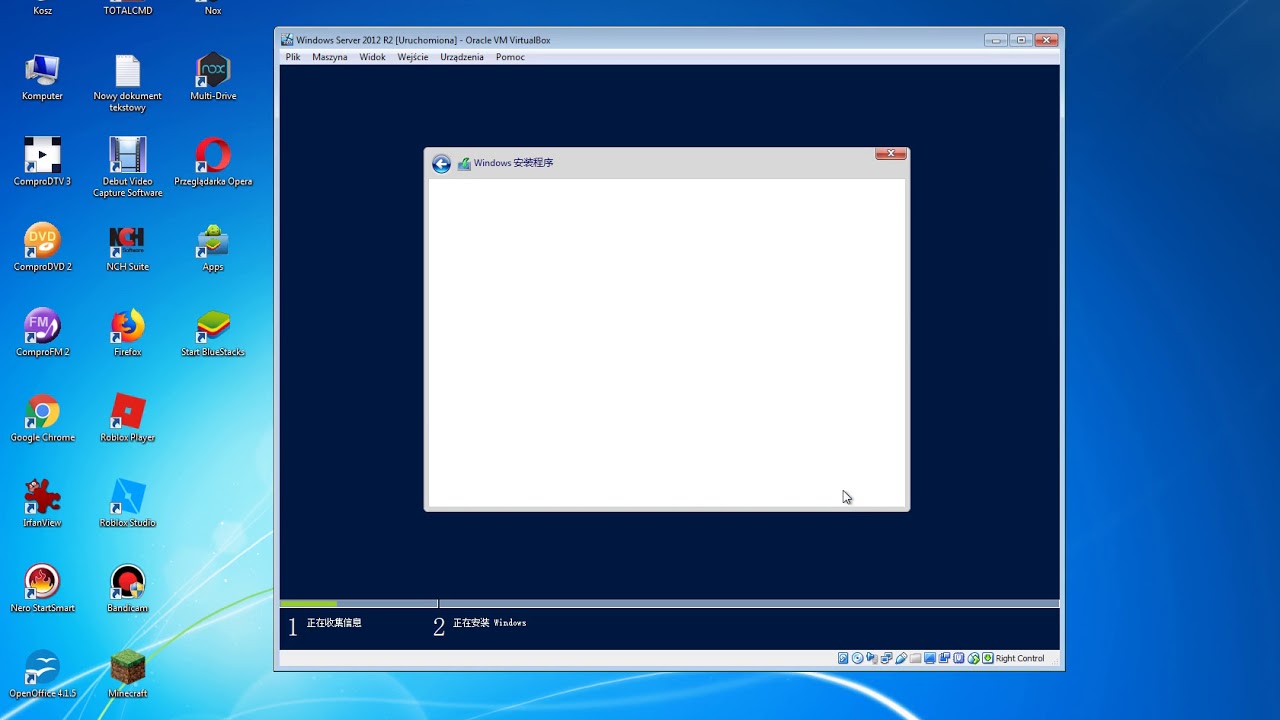Image resolution: width=1280 pixels, height=720 pixels.
Task: Click the mouse integration status icon
Action: [x=973, y=658]
